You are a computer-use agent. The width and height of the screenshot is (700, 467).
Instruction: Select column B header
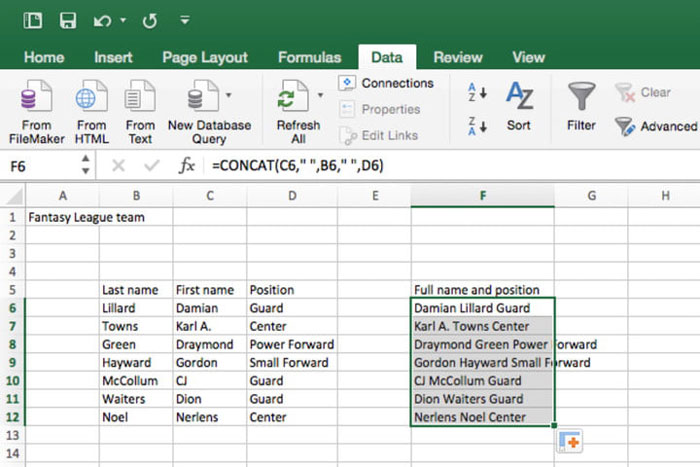[x=136, y=196]
